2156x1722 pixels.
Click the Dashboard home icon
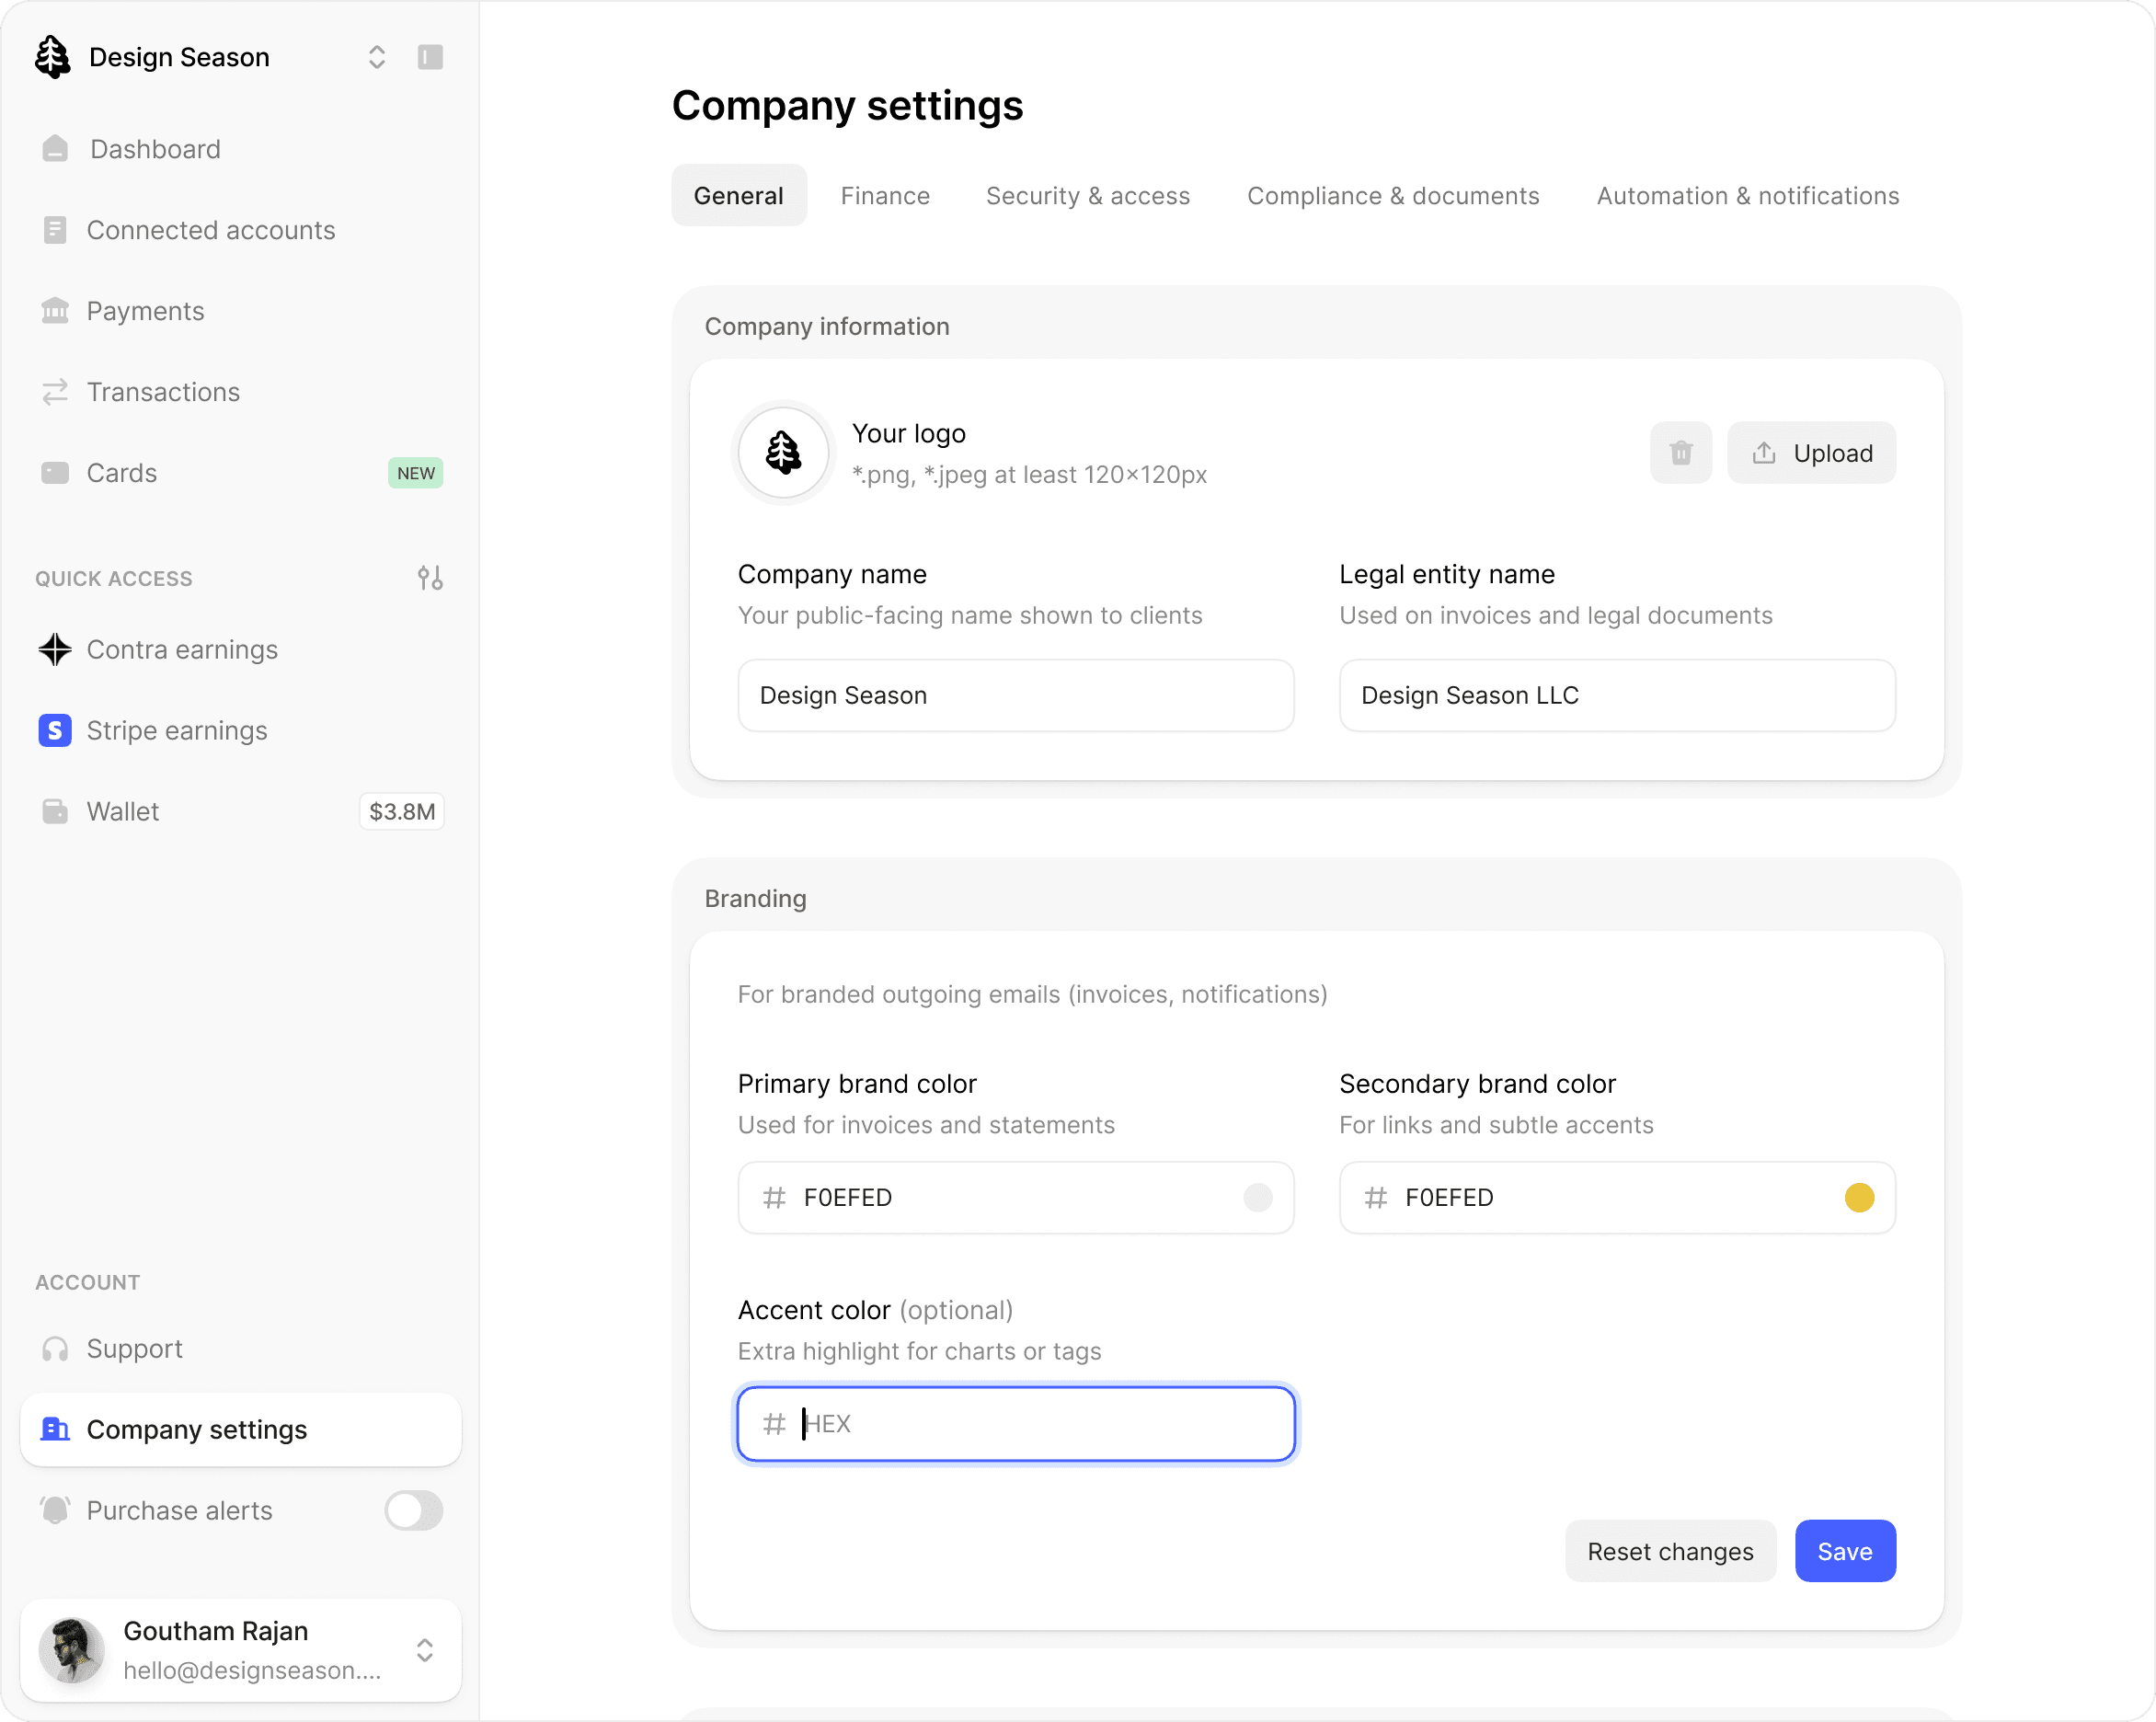56,149
